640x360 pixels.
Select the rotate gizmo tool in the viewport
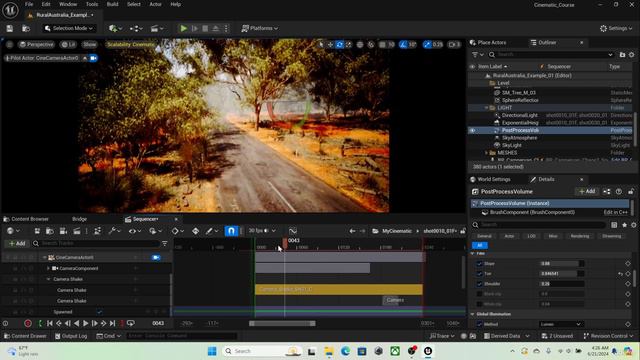(339, 44)
